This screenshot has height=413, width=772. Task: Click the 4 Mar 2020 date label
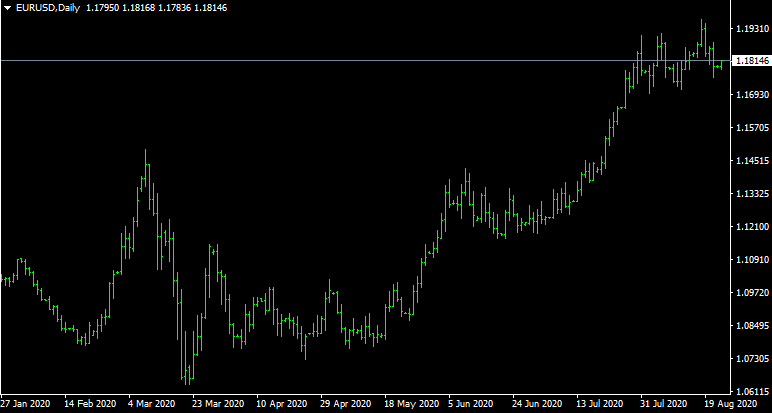tap(152, 404)
